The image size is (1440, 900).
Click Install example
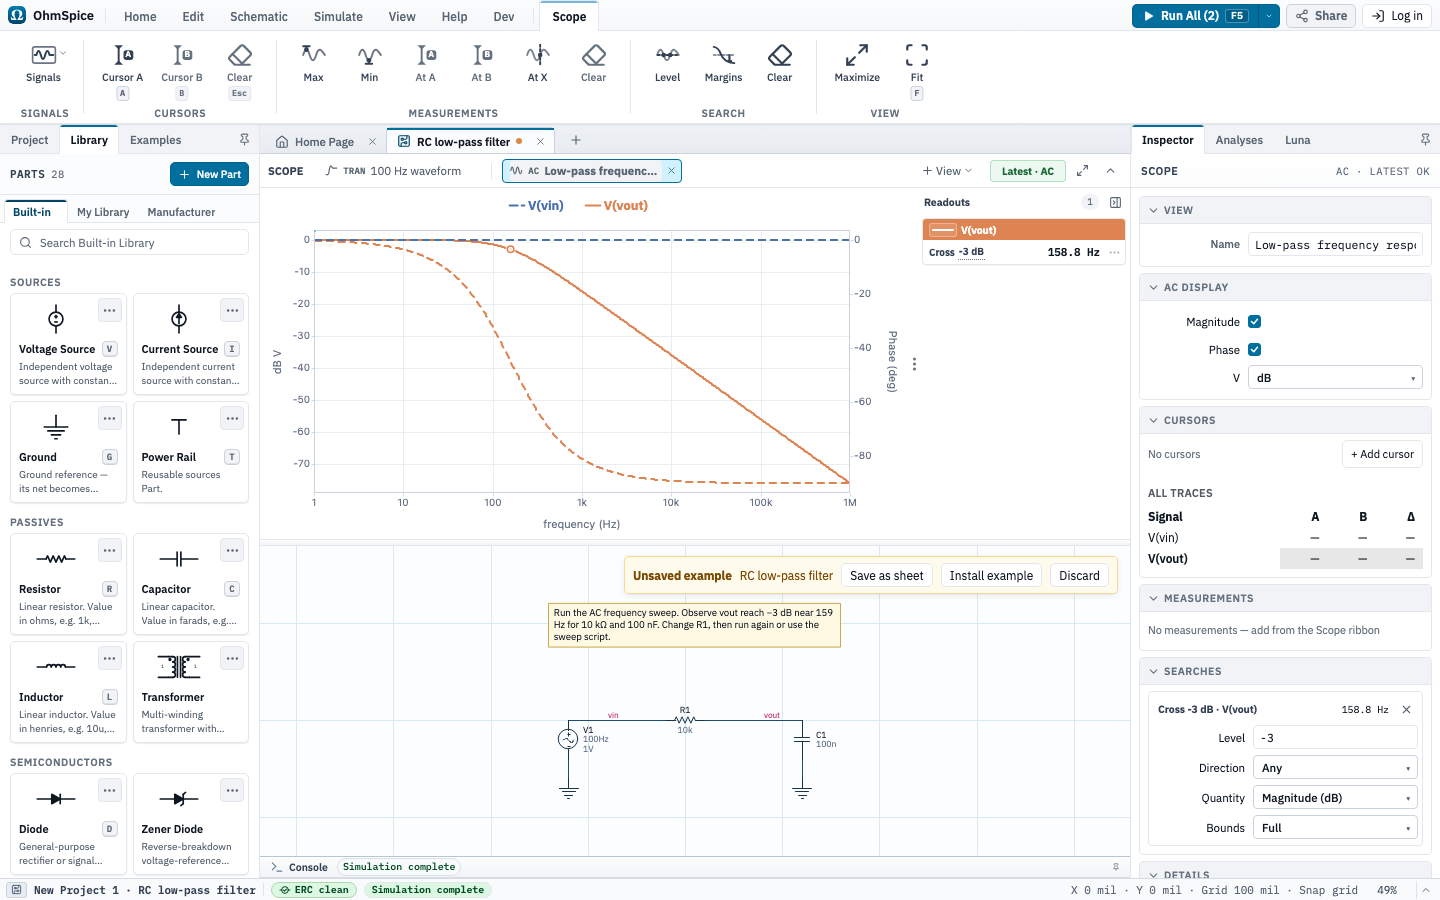(991, 576)
